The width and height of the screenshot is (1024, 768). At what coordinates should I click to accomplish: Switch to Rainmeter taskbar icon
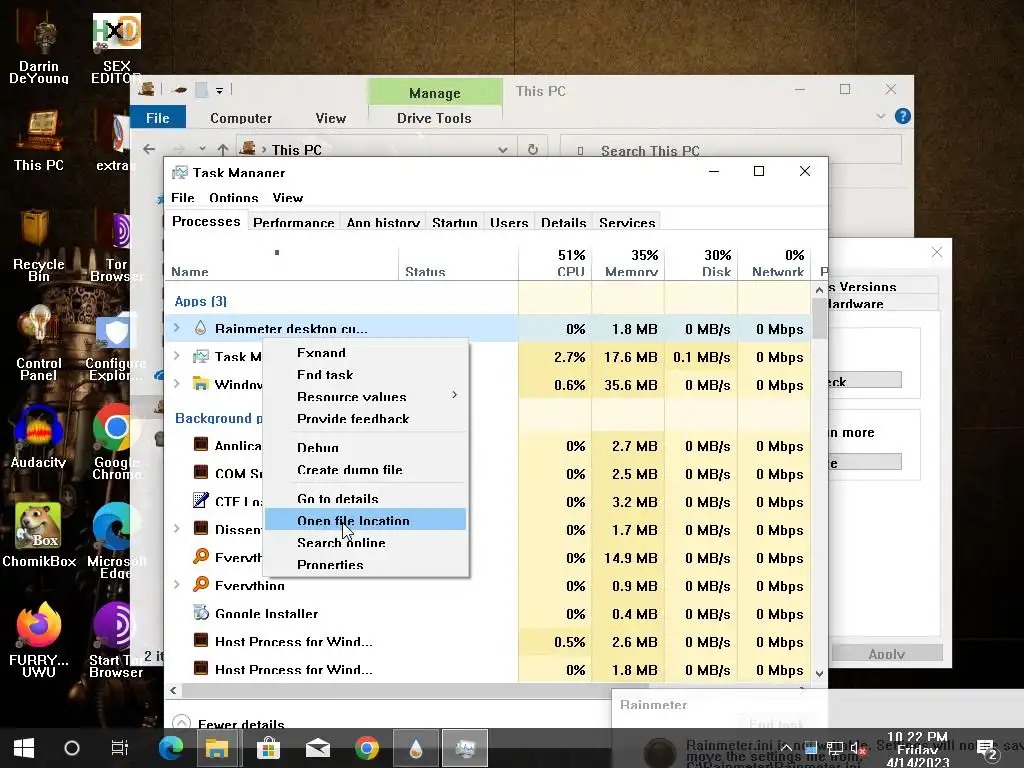tap(415, 748)
